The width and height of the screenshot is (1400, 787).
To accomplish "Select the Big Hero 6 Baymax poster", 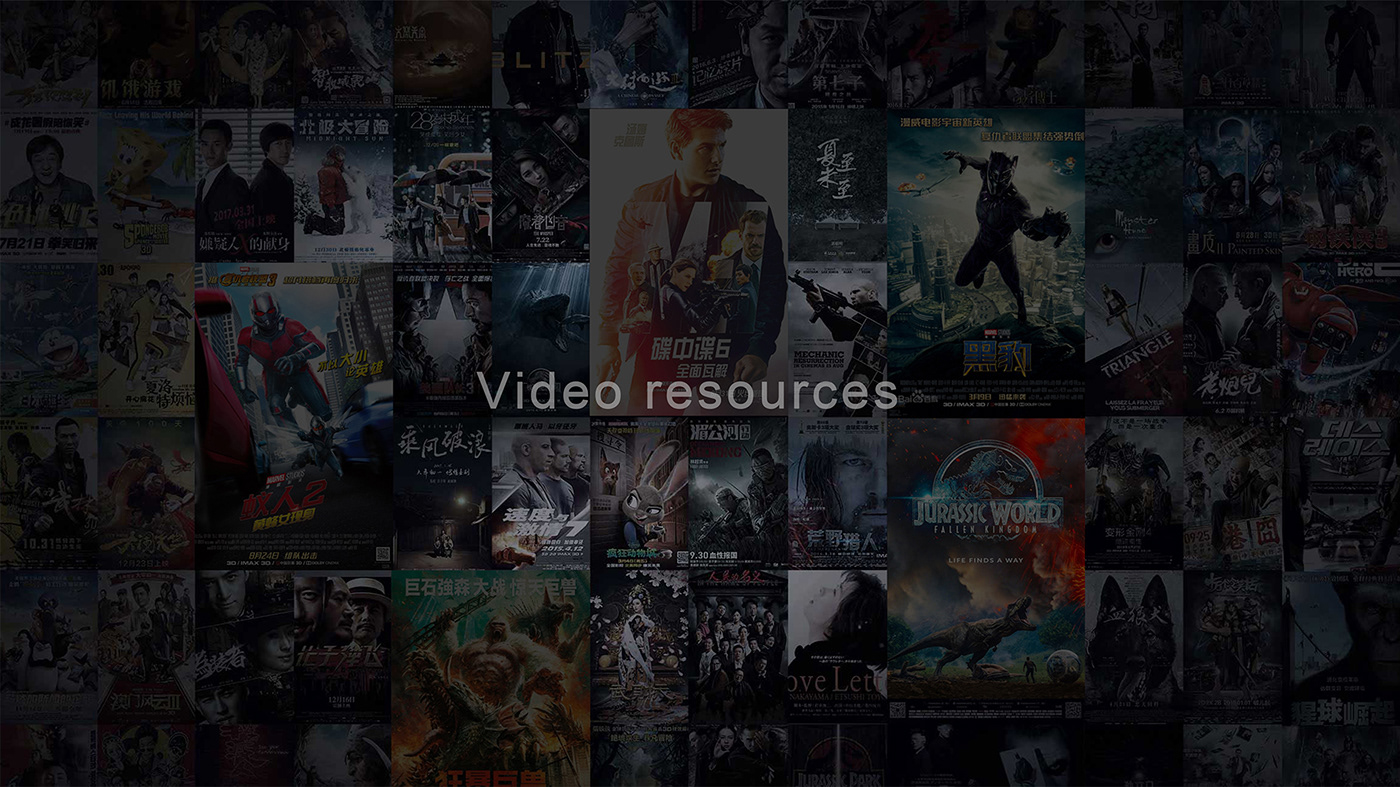I will point(1341,339).
